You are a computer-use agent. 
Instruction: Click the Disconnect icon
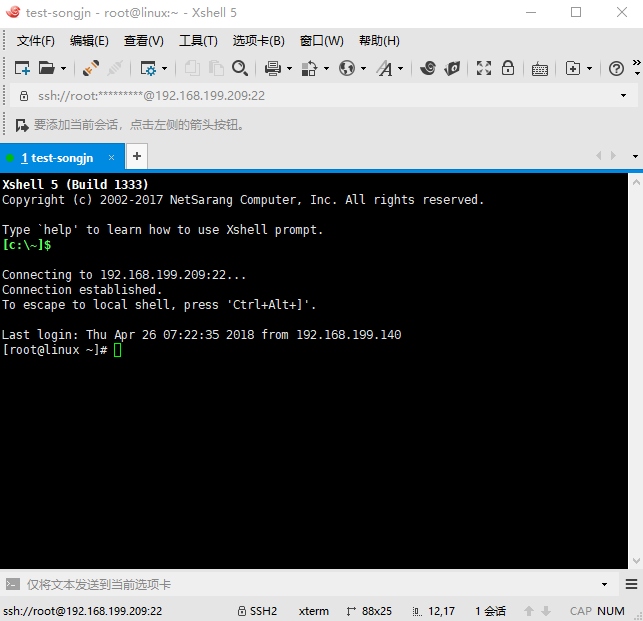point(115,68)
